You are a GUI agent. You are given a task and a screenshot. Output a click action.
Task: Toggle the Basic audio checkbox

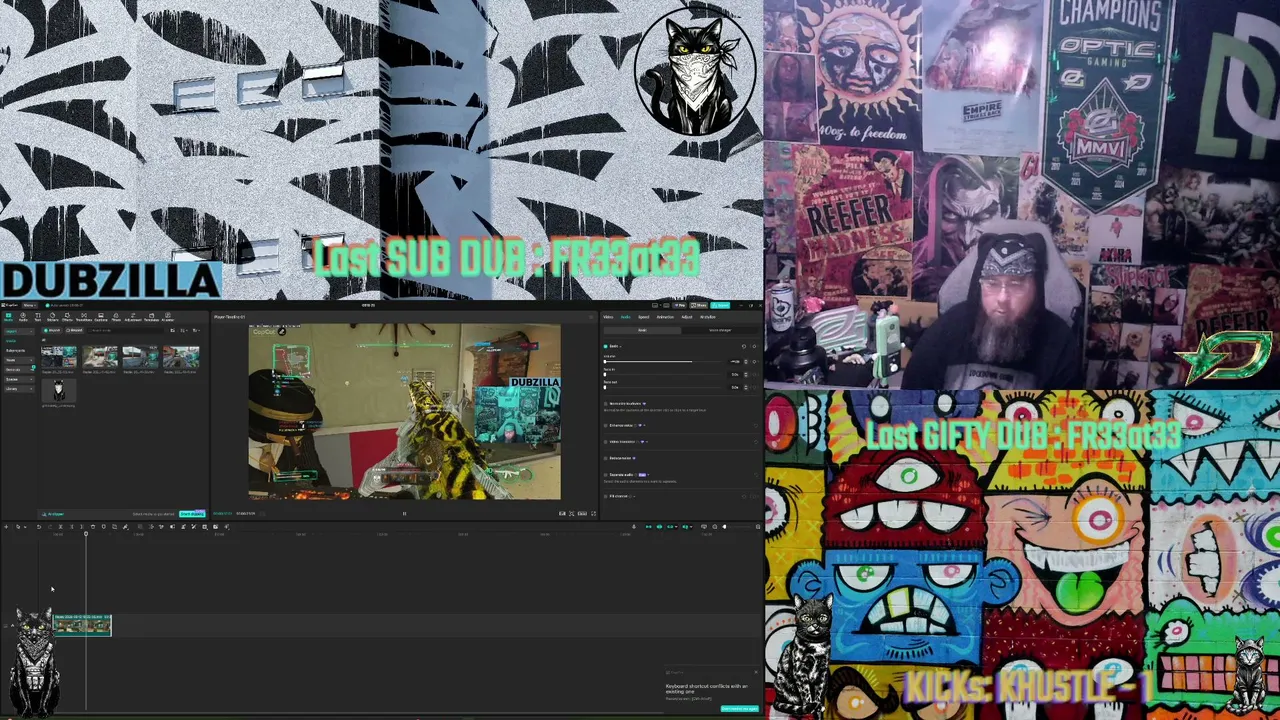[x=605, y=346]
